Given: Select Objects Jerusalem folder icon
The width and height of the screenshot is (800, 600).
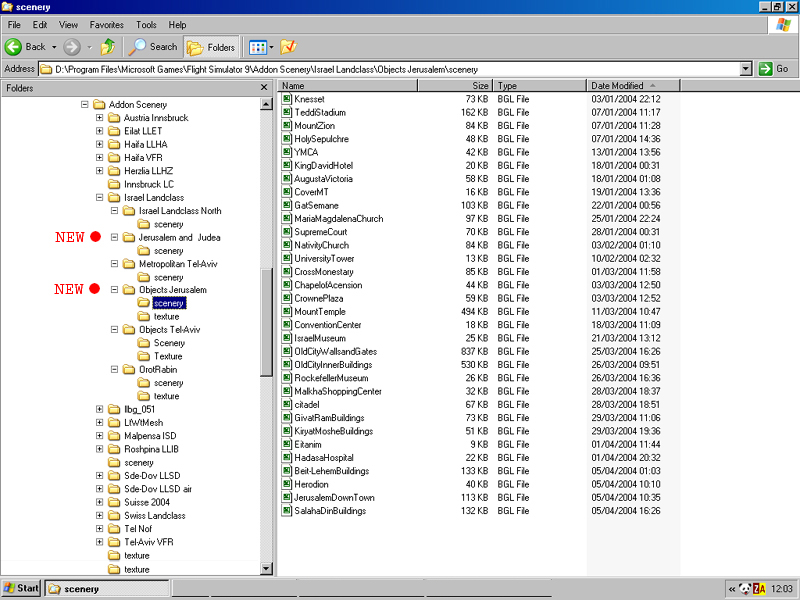Looking at the screenshot, I should click(x=129, y=290).
